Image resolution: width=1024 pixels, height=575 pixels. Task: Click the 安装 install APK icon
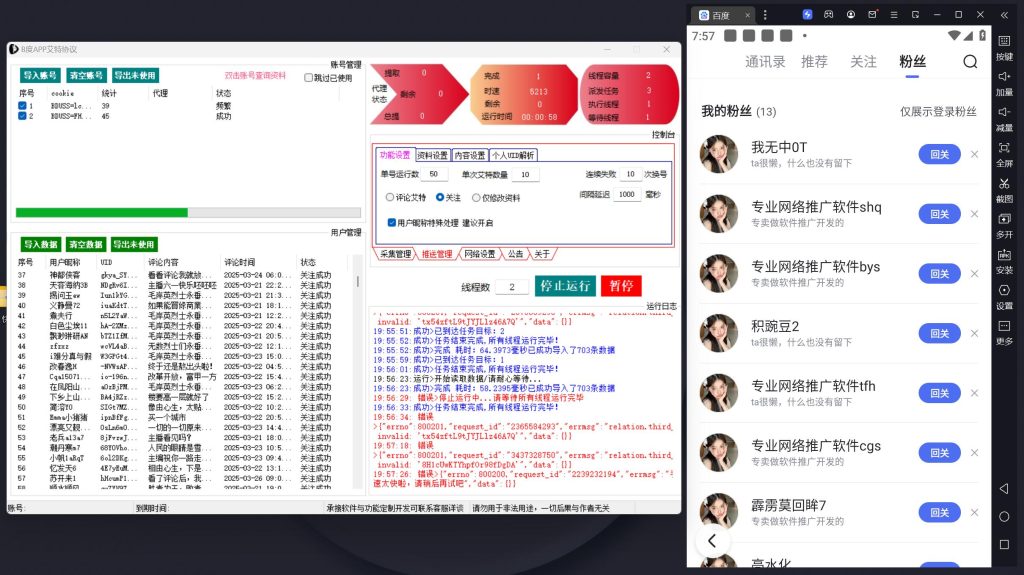[x=1004, y=256]
